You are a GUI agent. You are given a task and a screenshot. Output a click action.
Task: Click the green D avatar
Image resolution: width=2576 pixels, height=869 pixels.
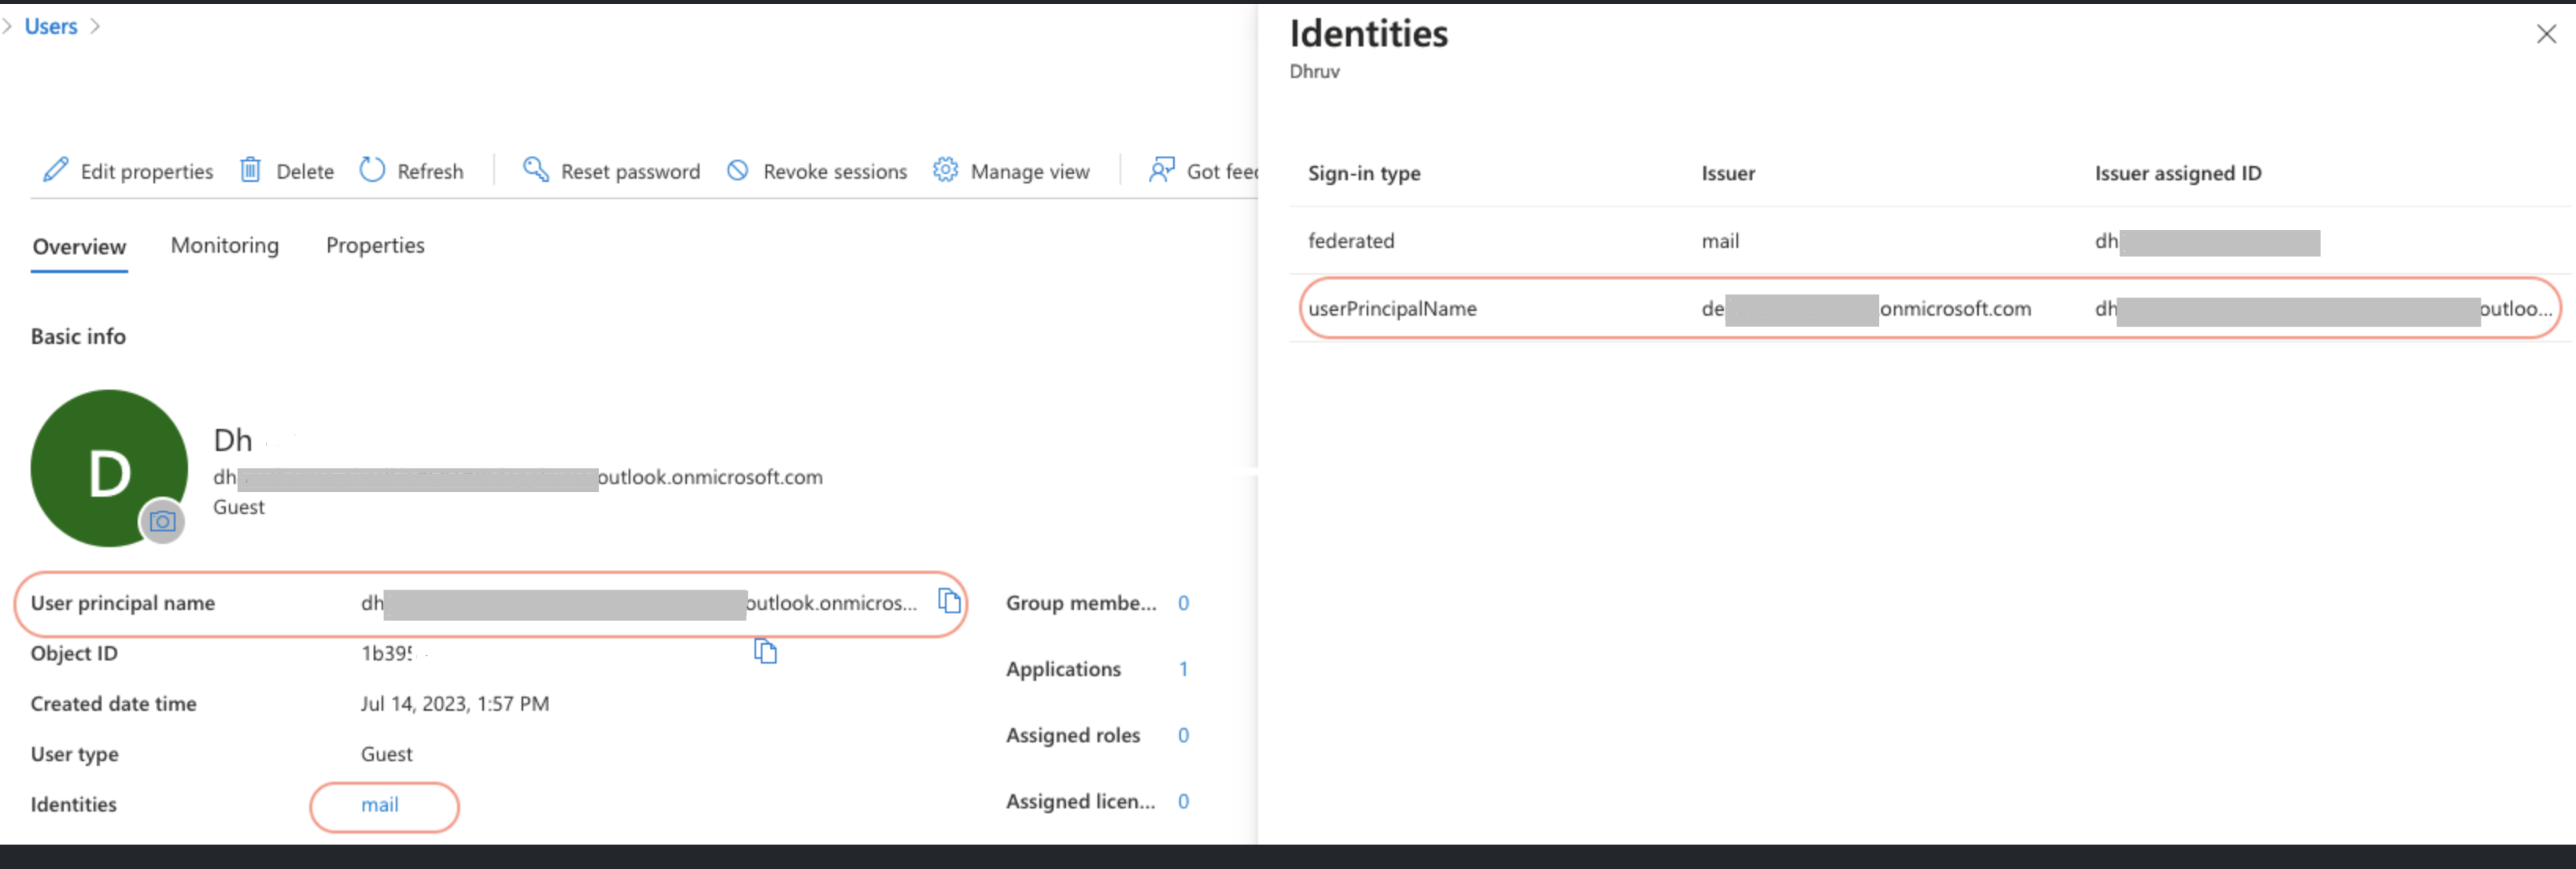pos(109,468)
